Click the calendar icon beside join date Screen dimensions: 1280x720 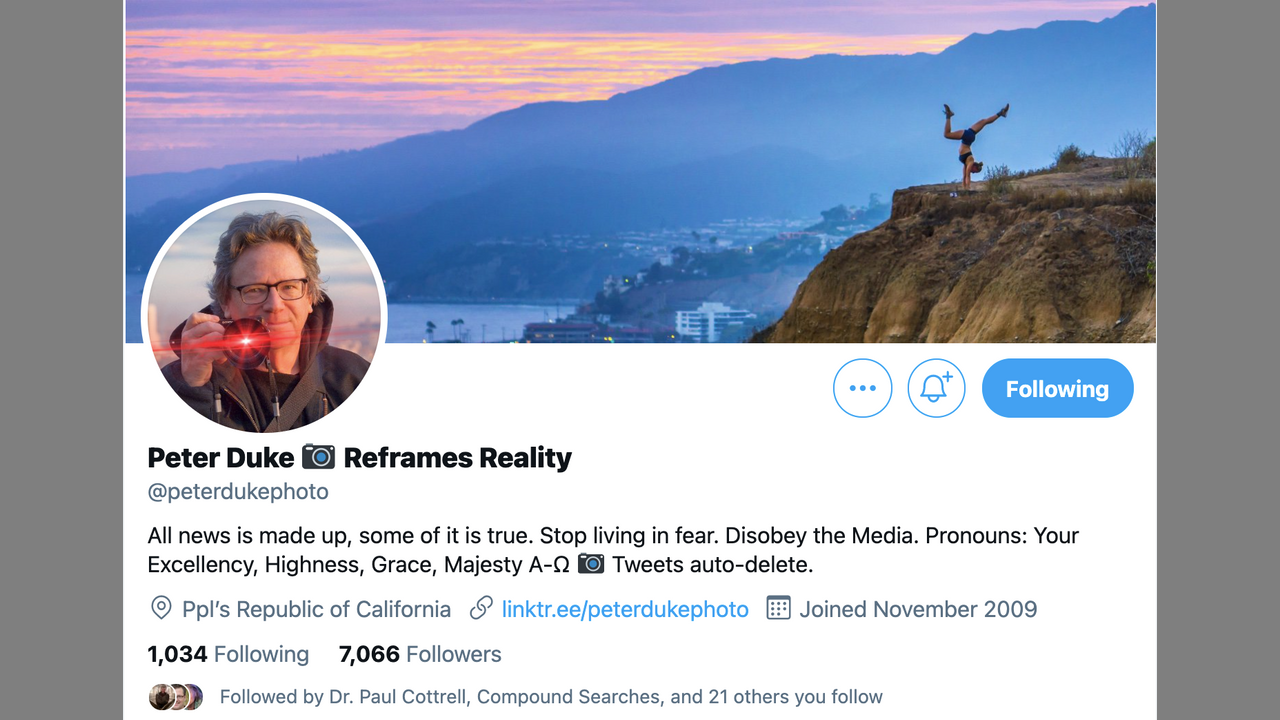(x=778, y=608)
